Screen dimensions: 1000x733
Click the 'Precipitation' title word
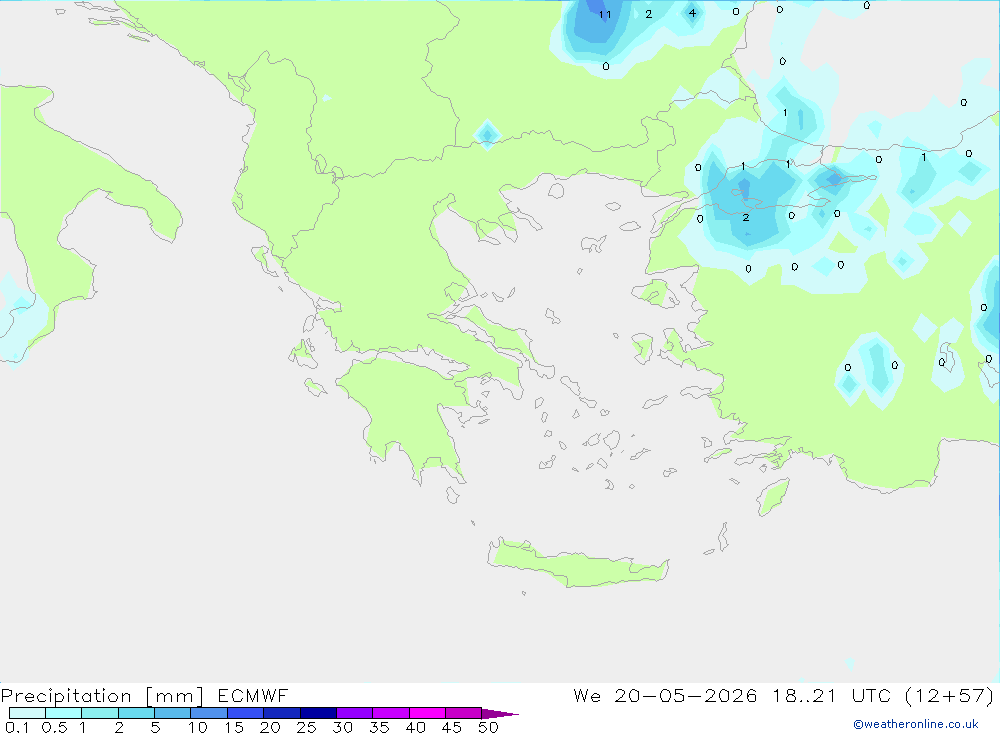[x=66, y=696]
